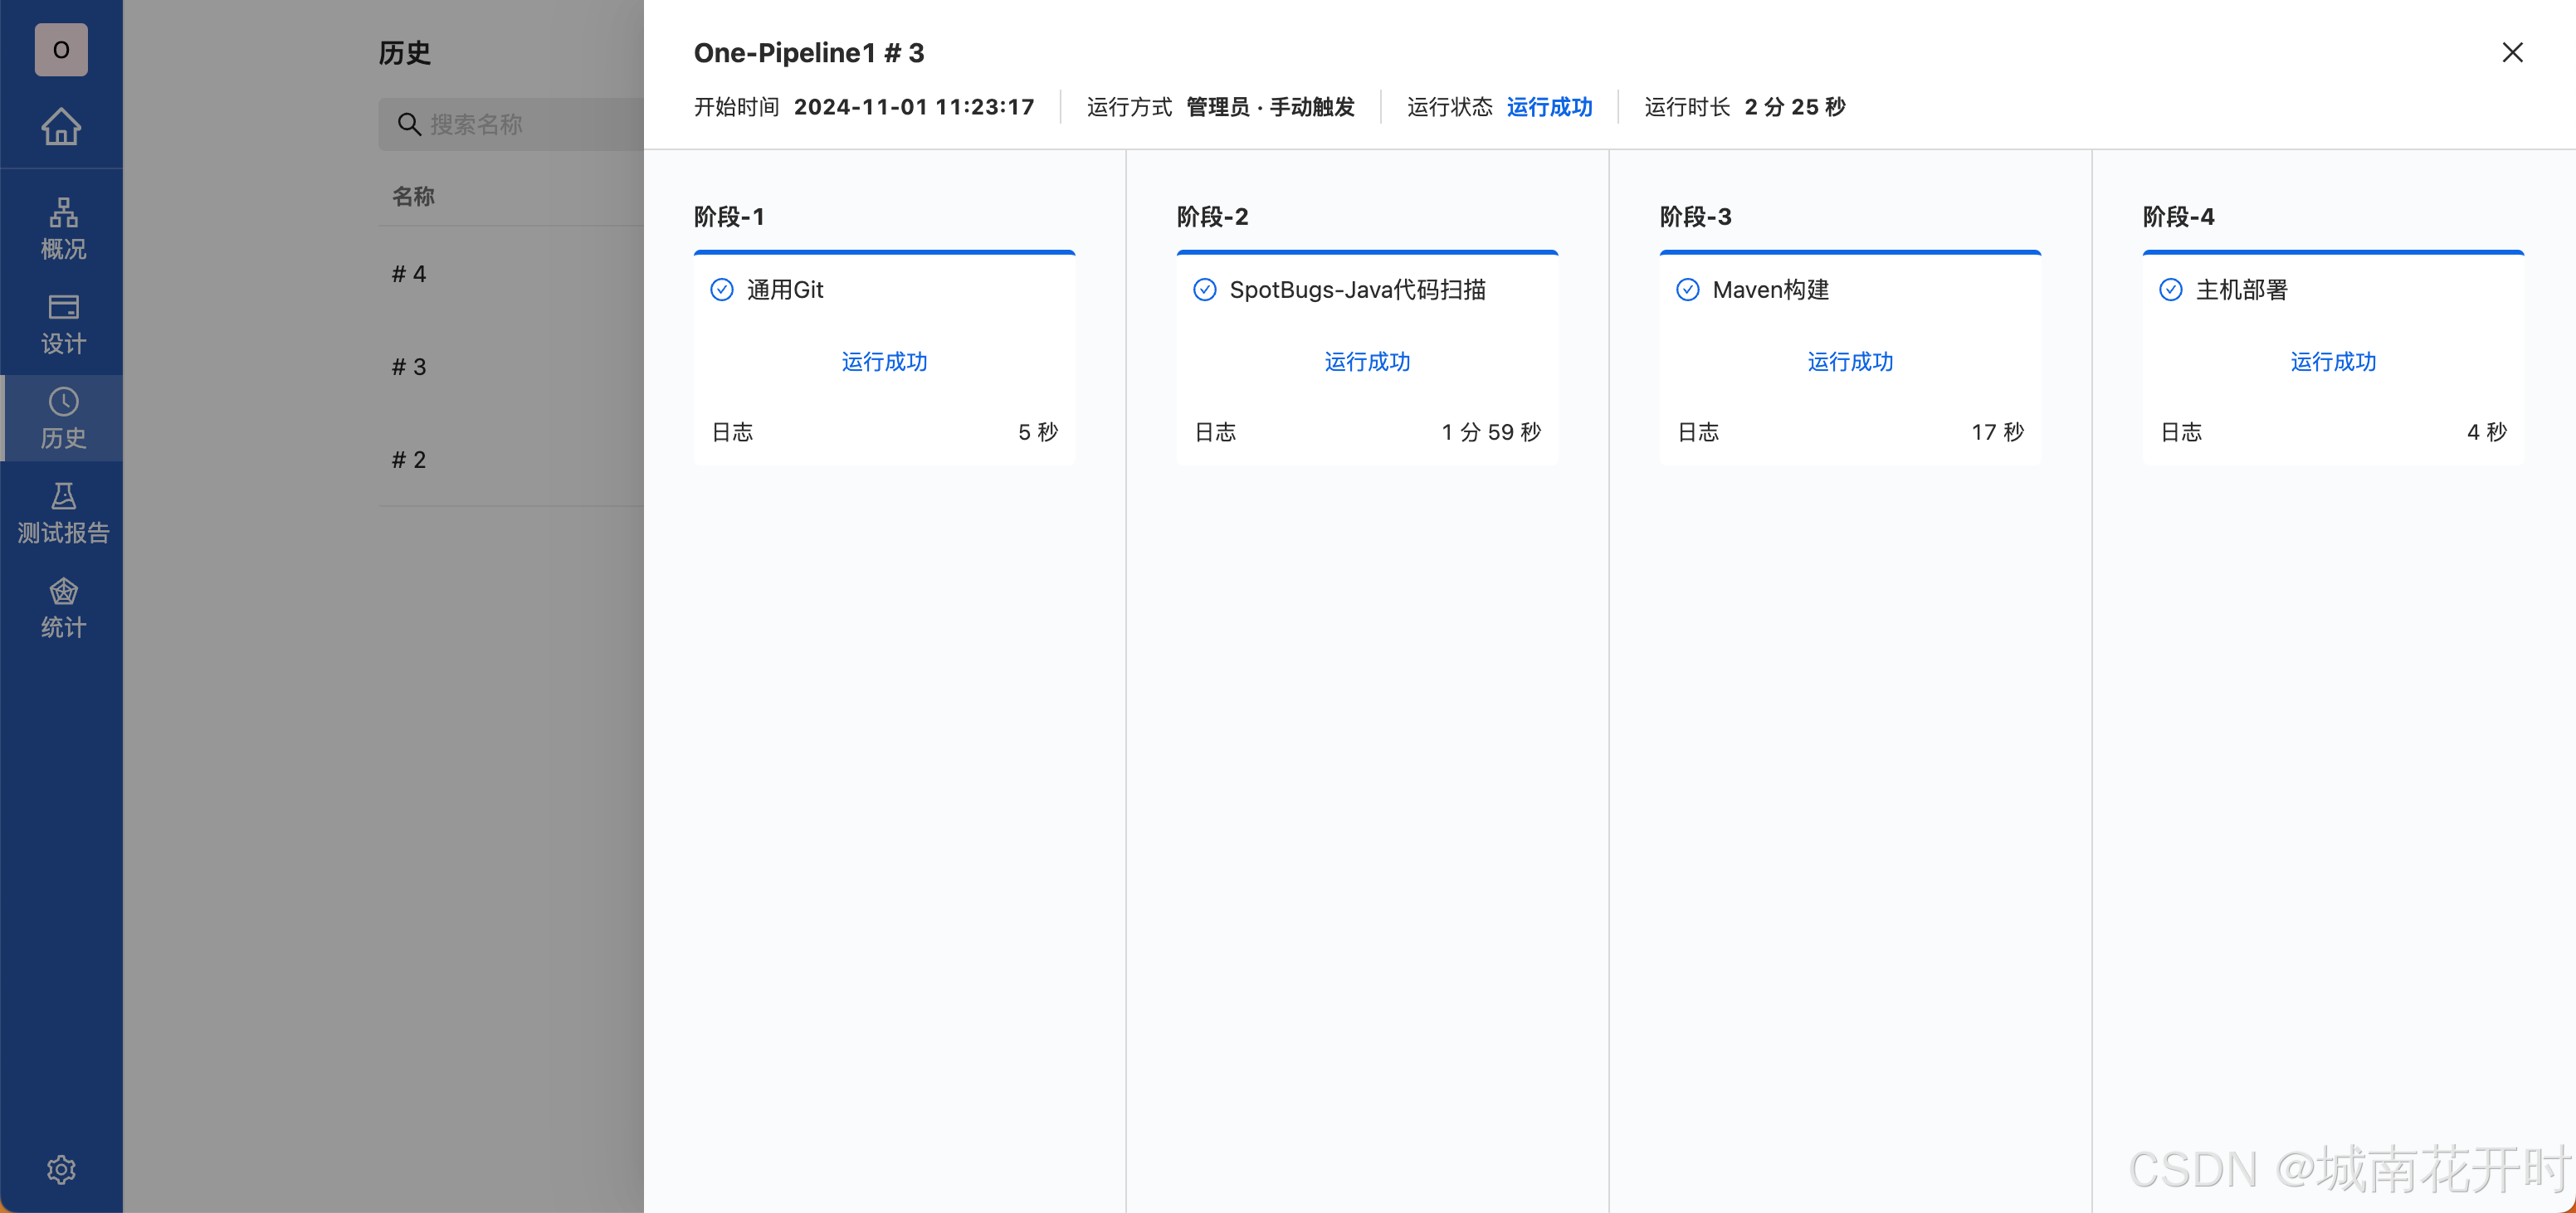The image size is (2576, 1213).
Task: Click 运行成功 status in 主机部署 card
Action: [x=2333, y=362]
